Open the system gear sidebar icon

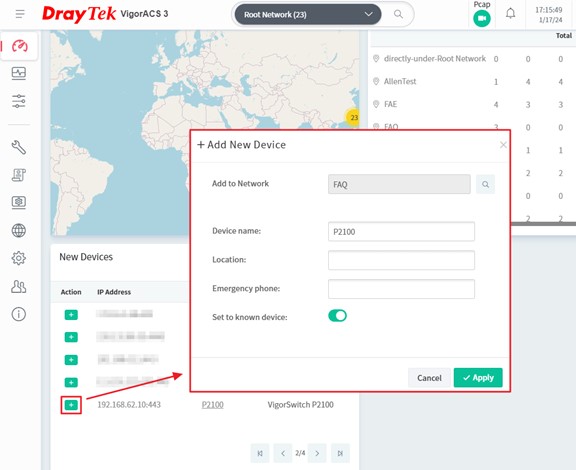pyautogui.click(x=19, y=258)
